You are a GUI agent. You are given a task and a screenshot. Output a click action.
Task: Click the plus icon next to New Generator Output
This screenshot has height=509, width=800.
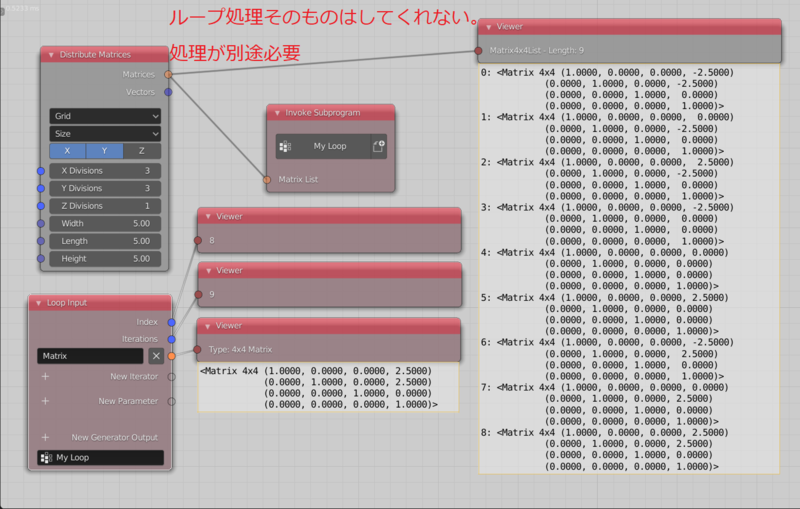click(45, 437)
